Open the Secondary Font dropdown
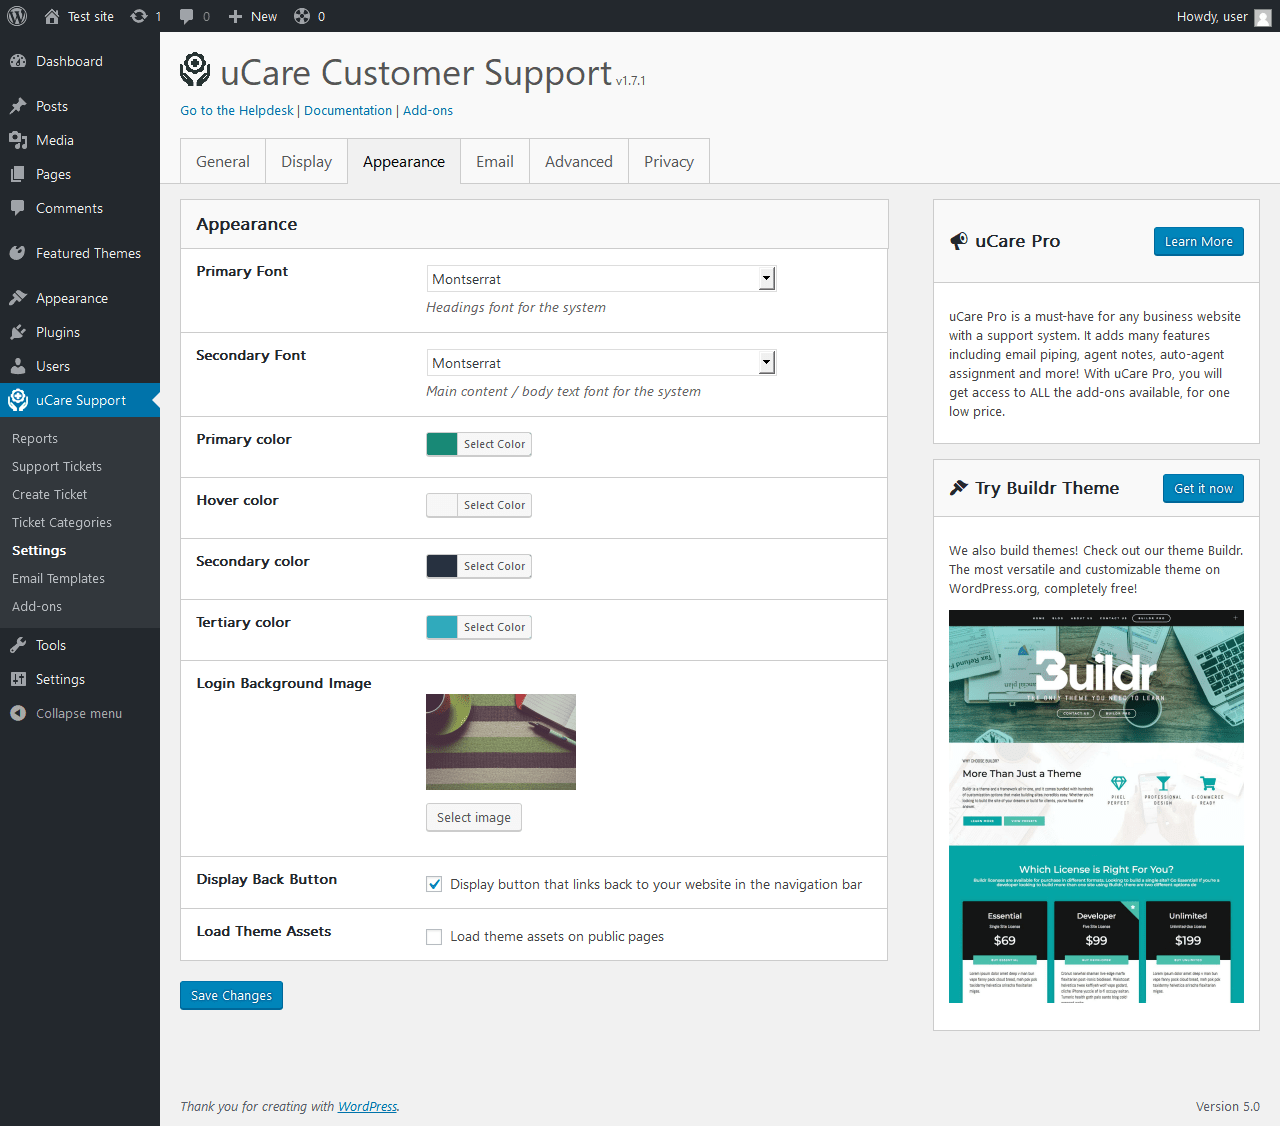Viewport: 1280px width, 1126px height. (601, 363)
